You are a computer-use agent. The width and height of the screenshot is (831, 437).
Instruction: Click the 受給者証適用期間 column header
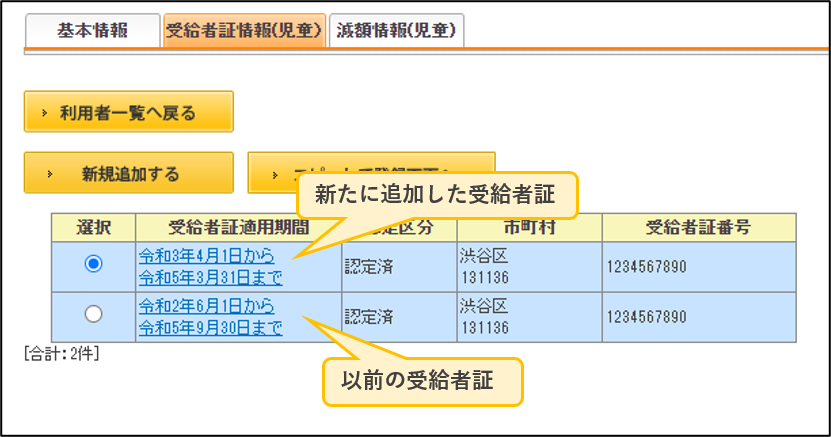238,228
